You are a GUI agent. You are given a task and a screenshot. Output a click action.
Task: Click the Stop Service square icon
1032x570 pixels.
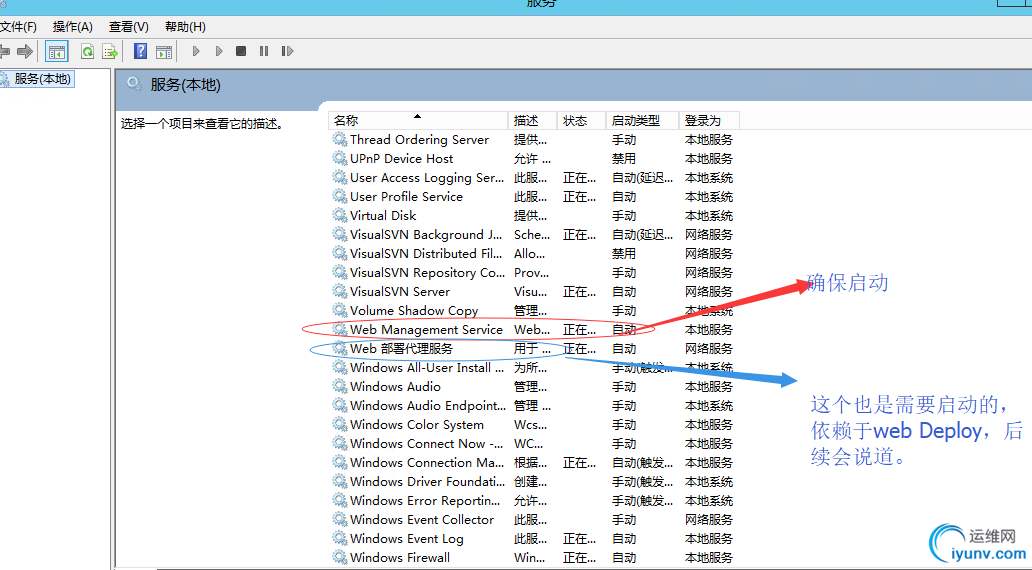(x=241, y=51)
